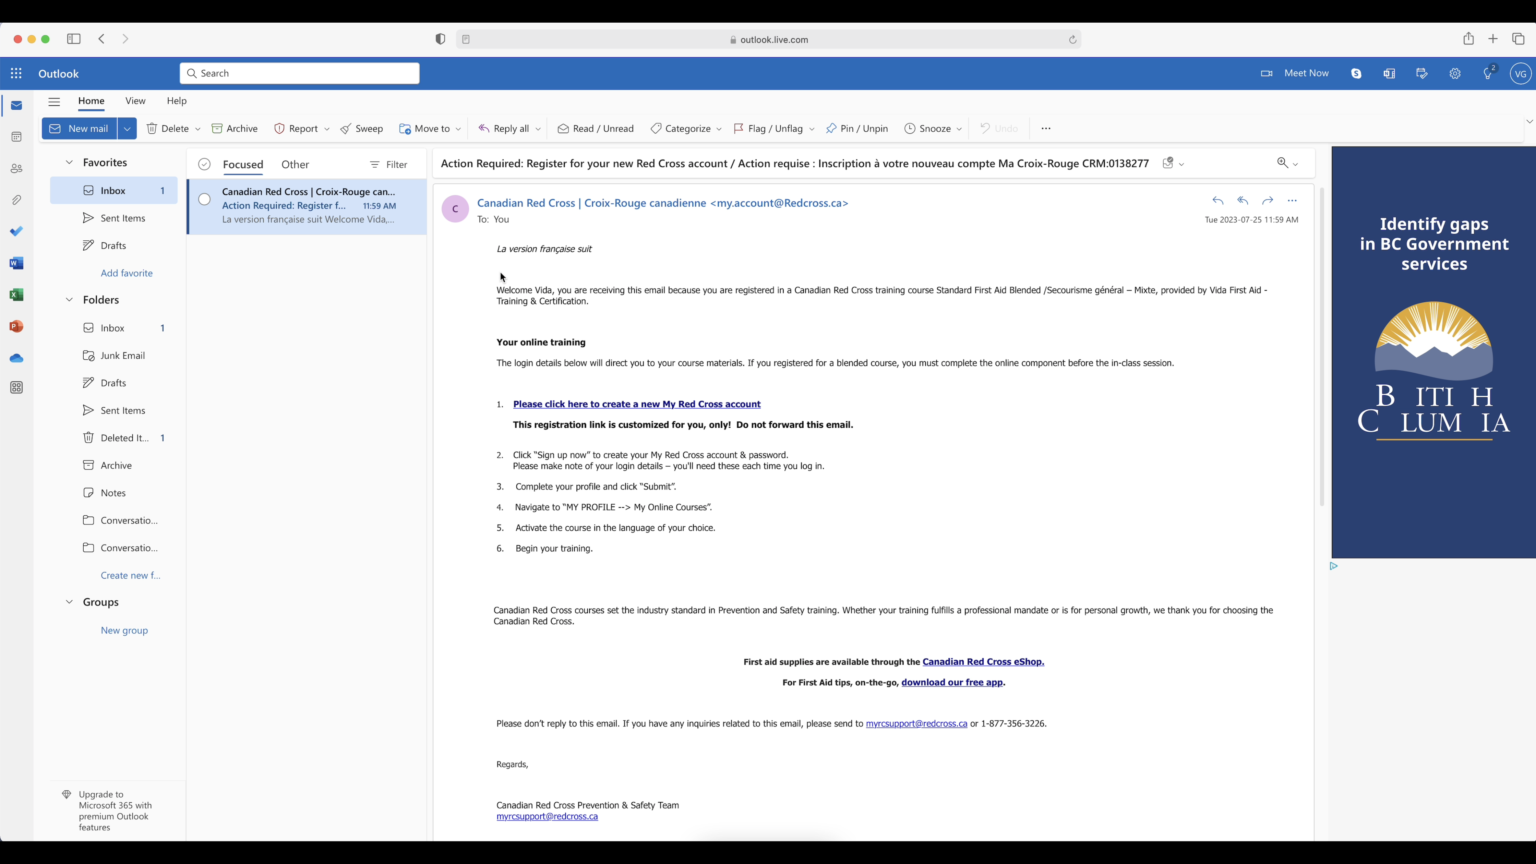This screenshot has height=864, width=1536.
Task: Open the Settings gear in header
Action: [1455, 73]
